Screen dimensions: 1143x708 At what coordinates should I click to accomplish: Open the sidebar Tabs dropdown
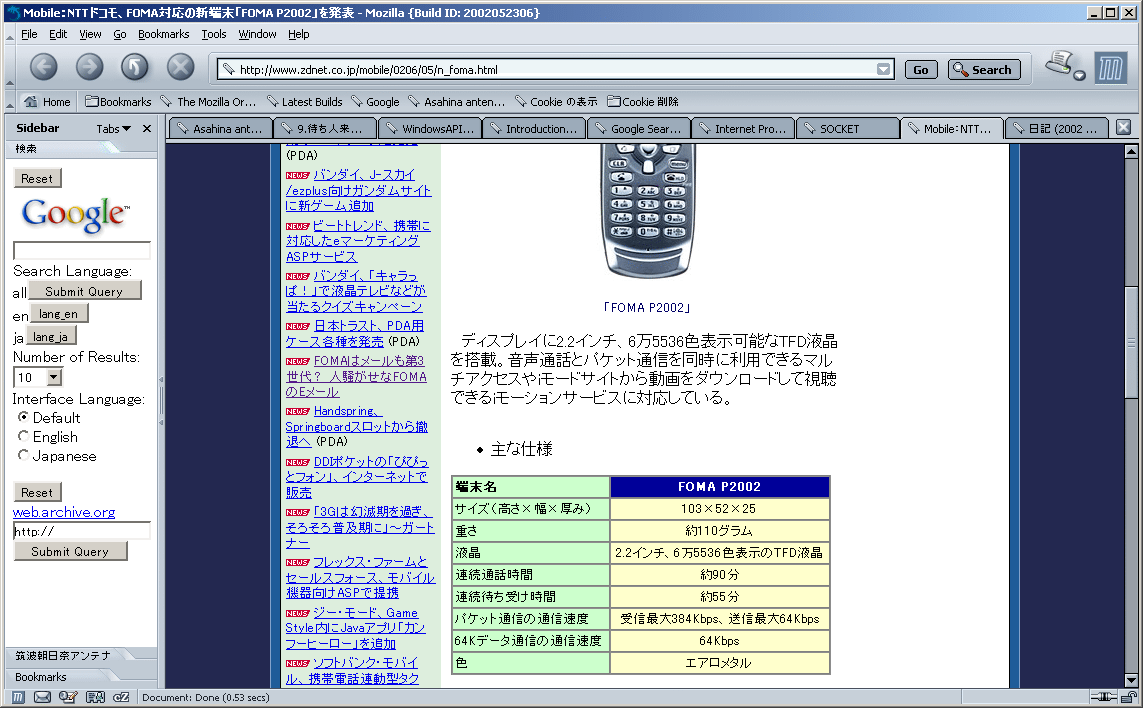point(114,128)
